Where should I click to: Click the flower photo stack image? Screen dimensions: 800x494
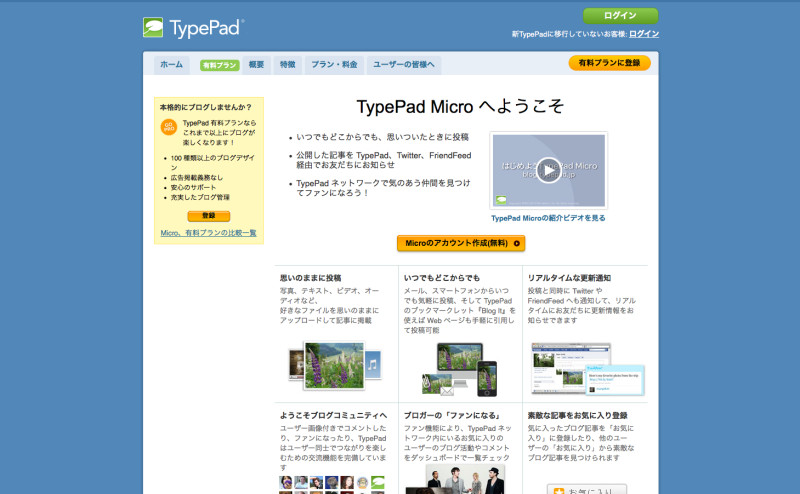334,366
